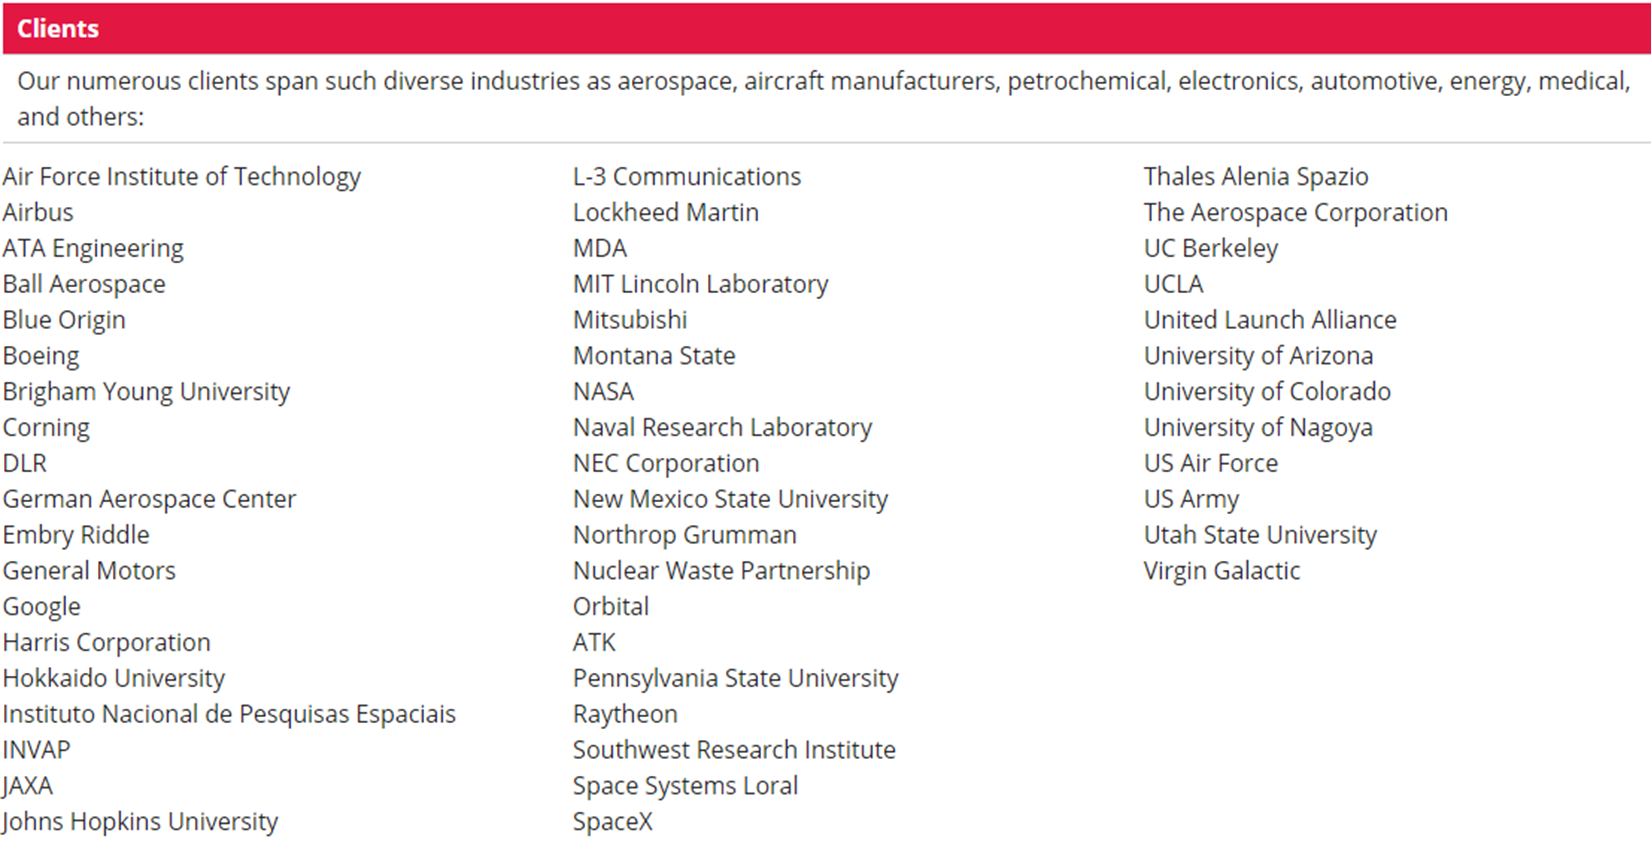Viewport: 1651px width, 851px height.
Task: Click the NASA client entry
Action: point(603,392)
